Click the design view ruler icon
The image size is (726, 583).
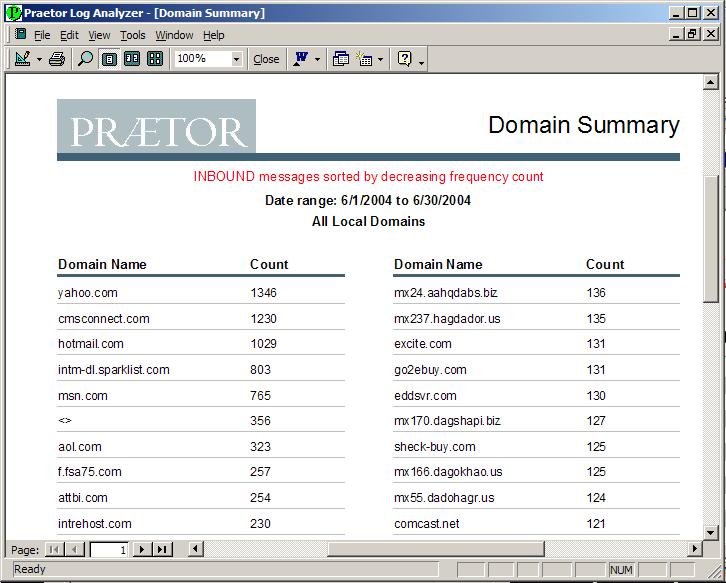point(22,59)
